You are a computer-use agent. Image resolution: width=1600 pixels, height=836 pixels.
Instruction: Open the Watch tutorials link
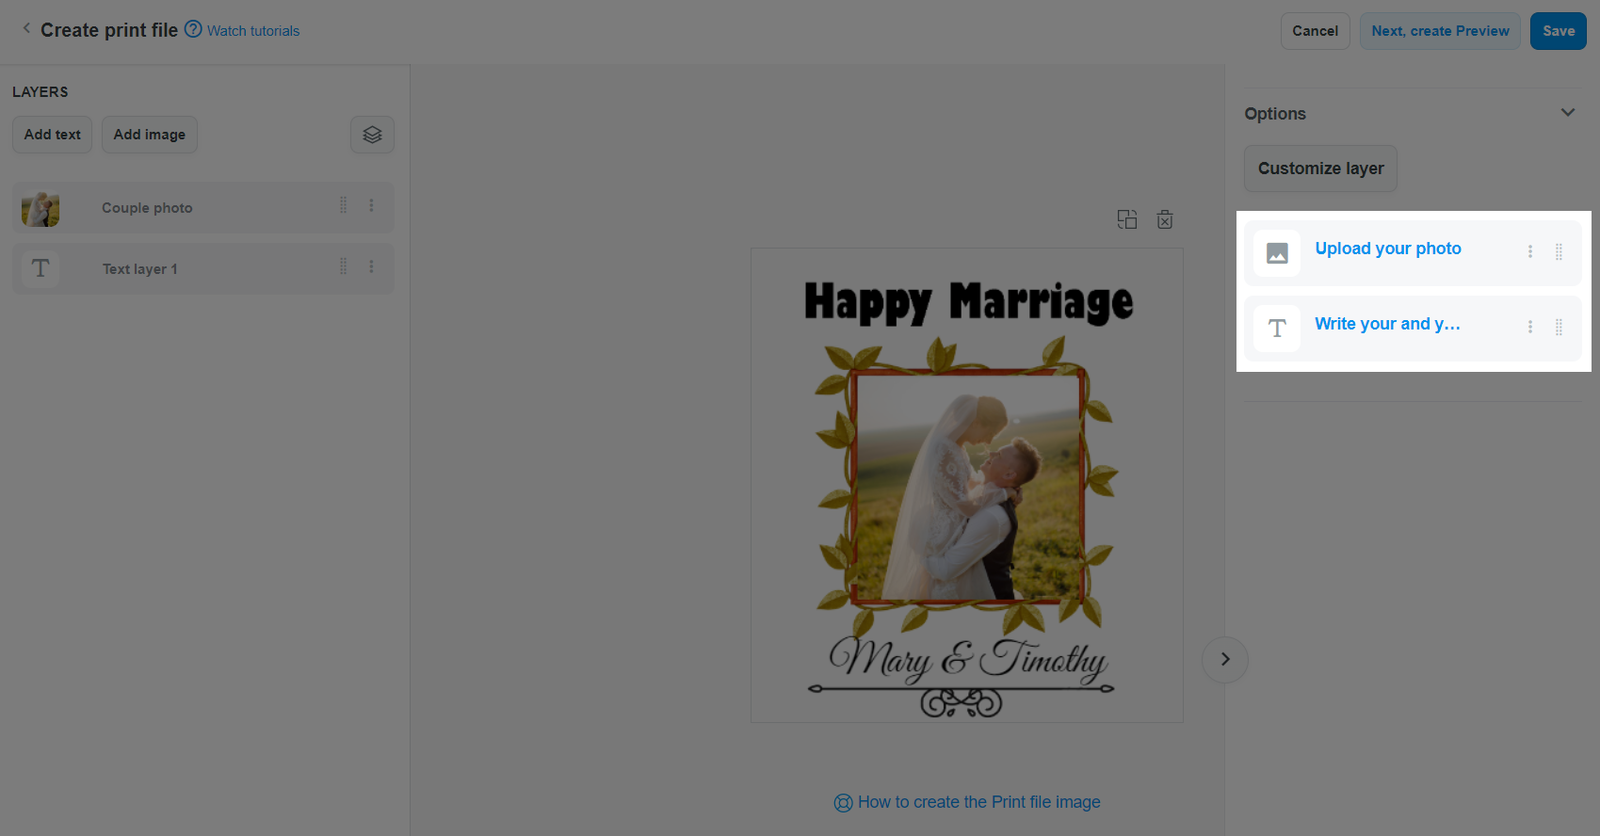coord(253,31)
